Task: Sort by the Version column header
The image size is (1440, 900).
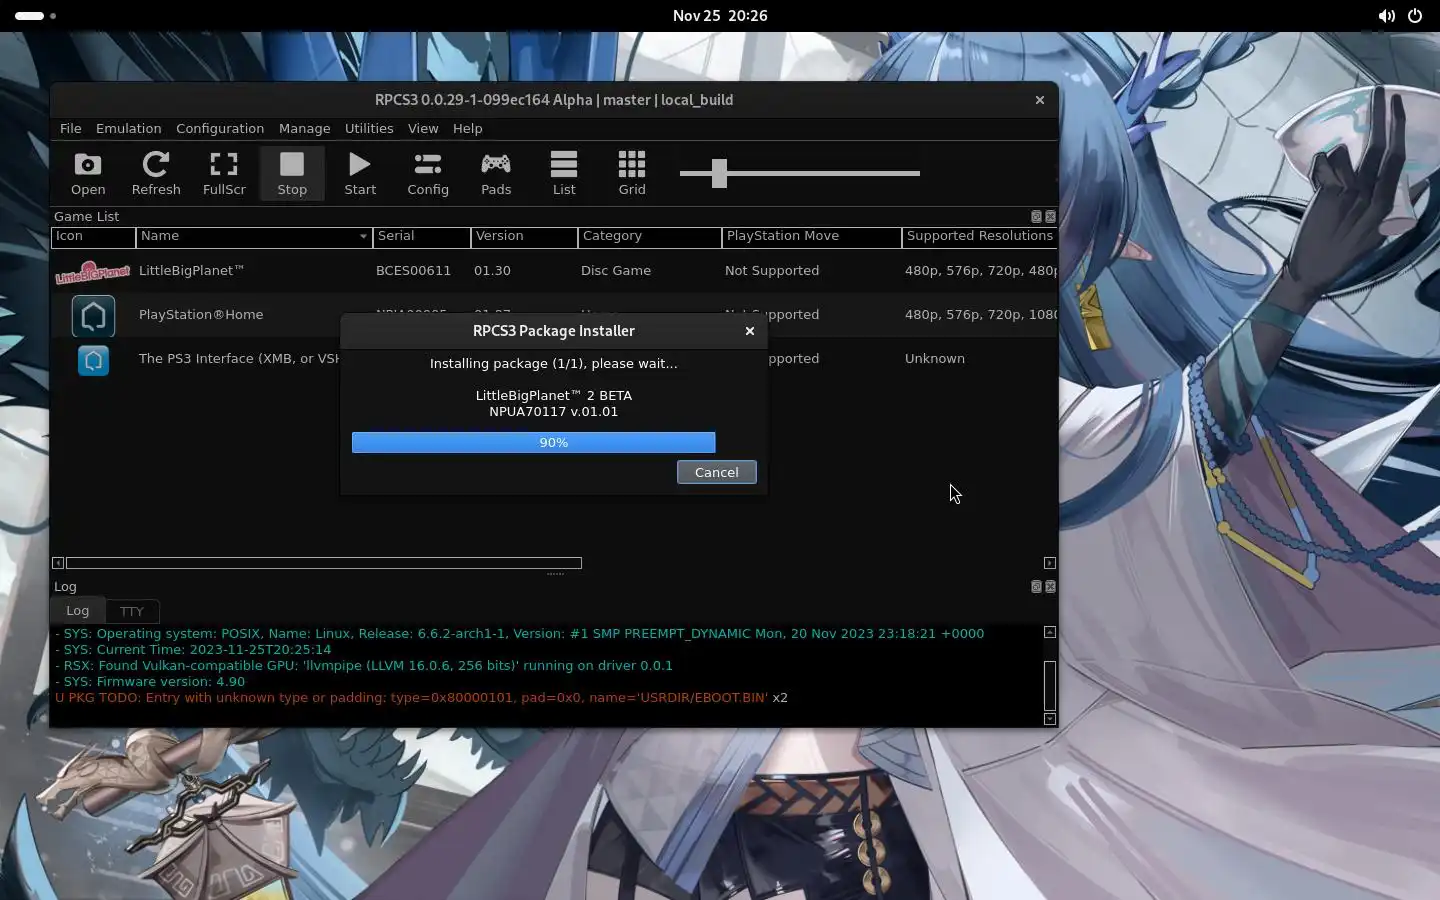Action: [524, 237]
